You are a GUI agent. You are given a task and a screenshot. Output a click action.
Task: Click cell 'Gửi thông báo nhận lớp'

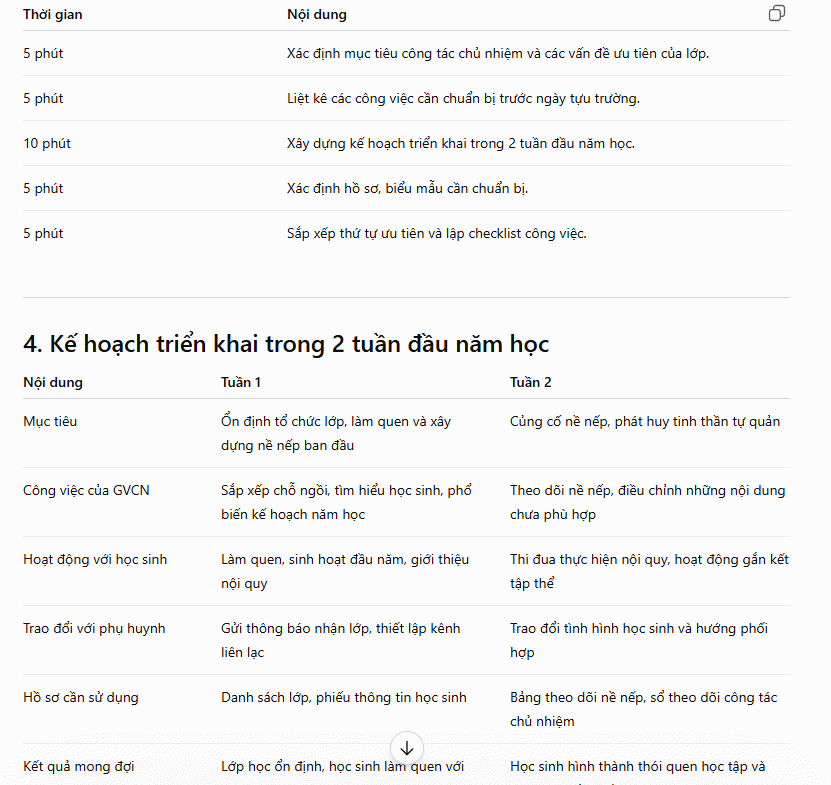pos(340,640)
